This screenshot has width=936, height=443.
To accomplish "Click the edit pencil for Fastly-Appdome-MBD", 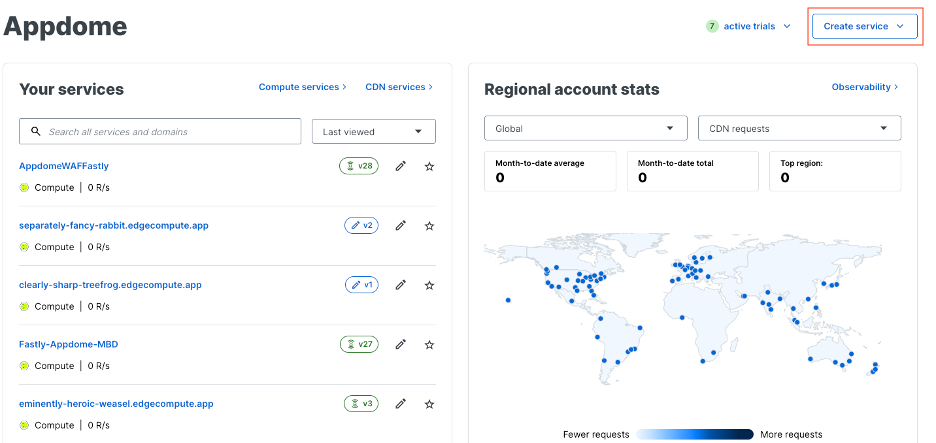I will click(x=401, y=344).
